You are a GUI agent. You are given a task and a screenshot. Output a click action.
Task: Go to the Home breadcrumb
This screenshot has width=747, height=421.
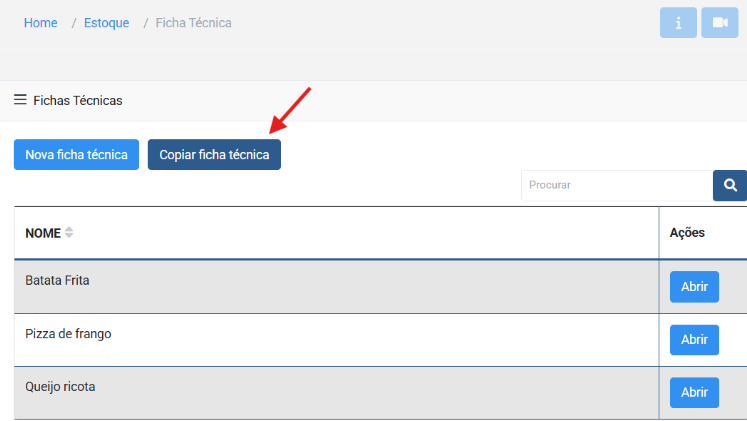(40, 23)
